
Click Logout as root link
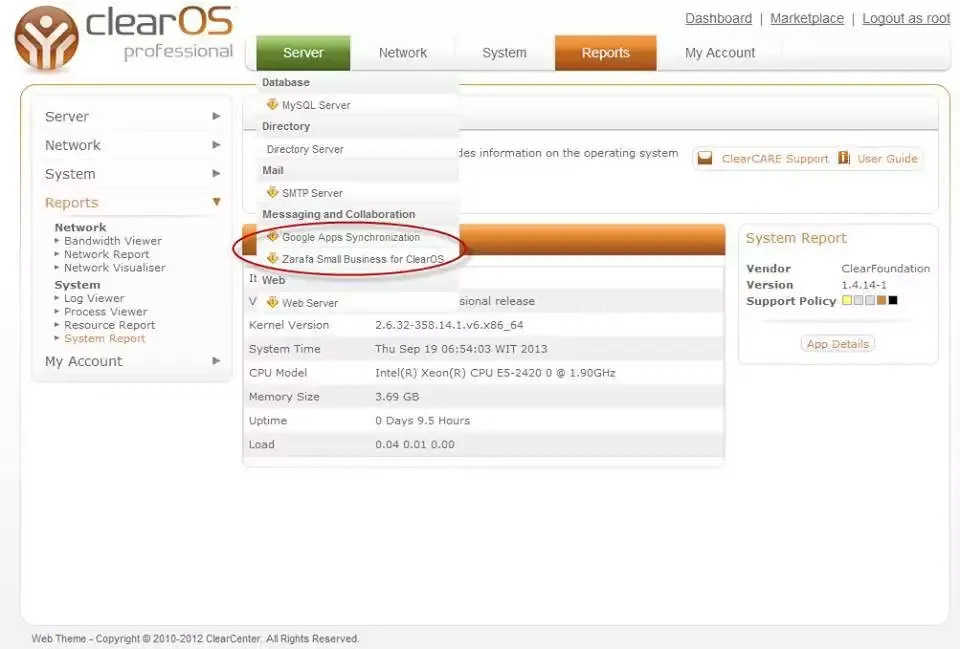(906, 18)
